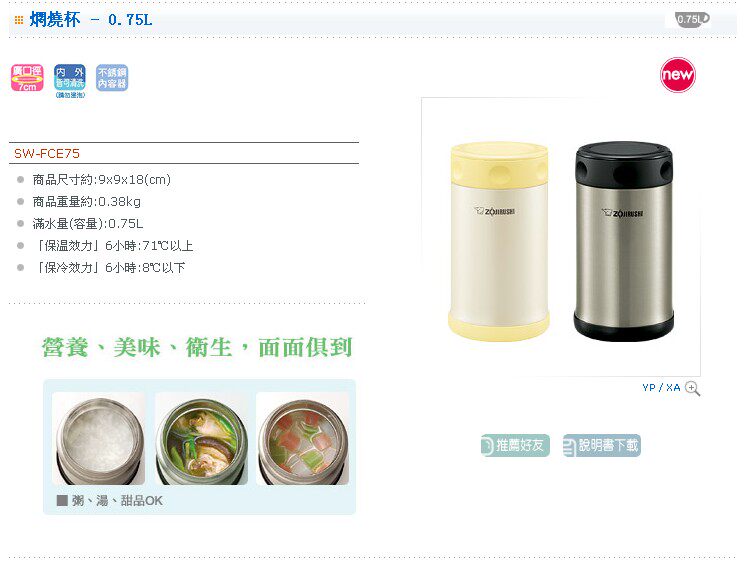Click the 營養、美味、衛生 green headline
Screen dimensions: 751x568
[x=197, y=347]
